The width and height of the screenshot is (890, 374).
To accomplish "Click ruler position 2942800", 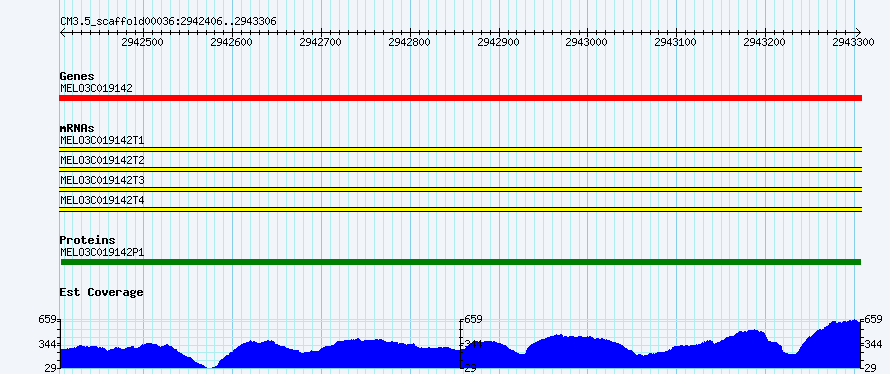I will point(409,43).
